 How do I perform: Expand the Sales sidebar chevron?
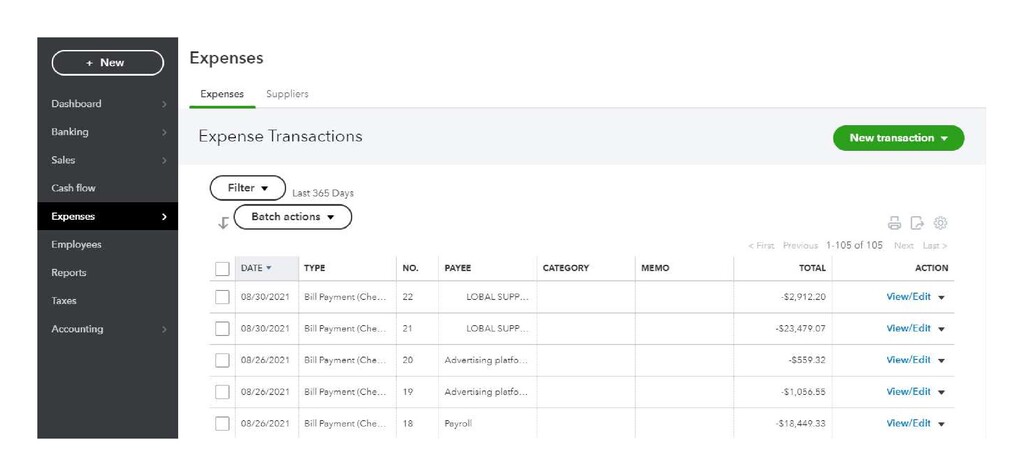(x=164, y=160)
